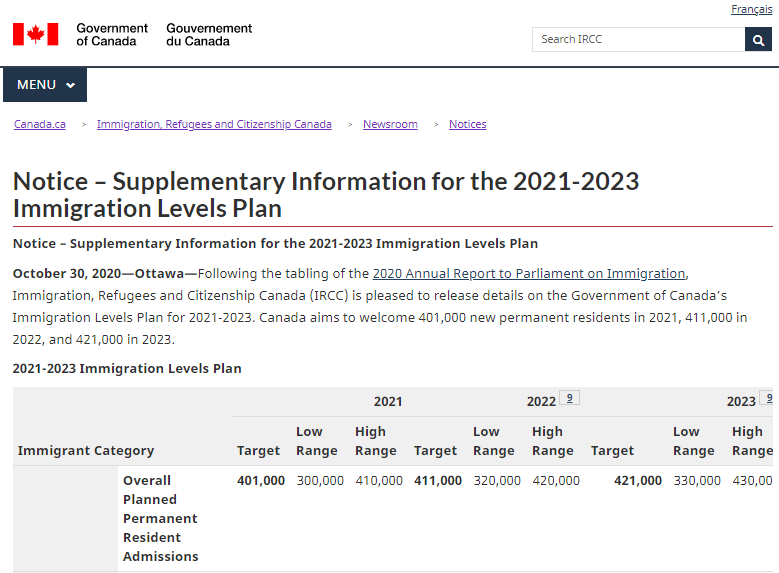Click footnote 9 next to 2022

(x=569, y=398)
